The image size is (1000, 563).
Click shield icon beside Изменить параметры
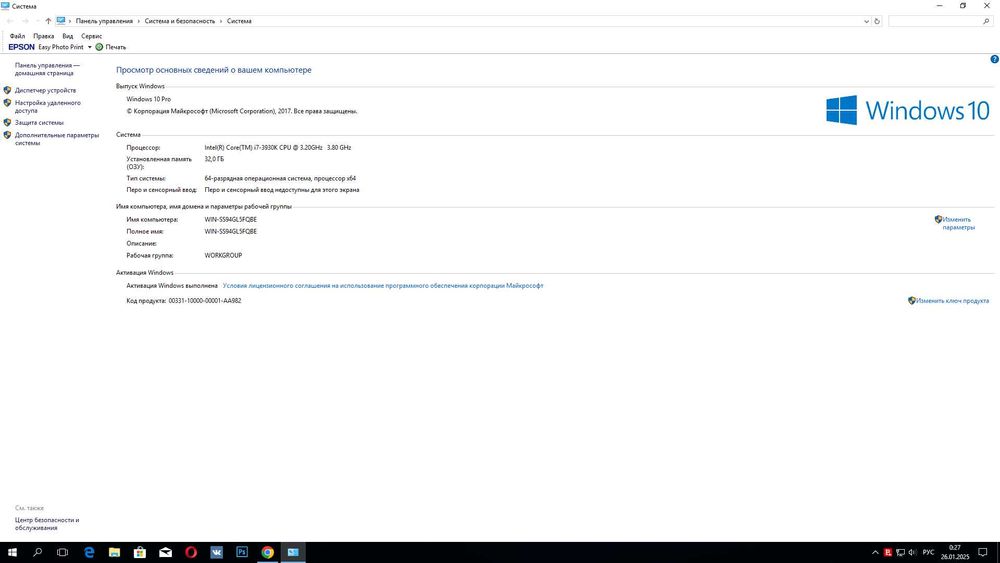pos(938,219)
